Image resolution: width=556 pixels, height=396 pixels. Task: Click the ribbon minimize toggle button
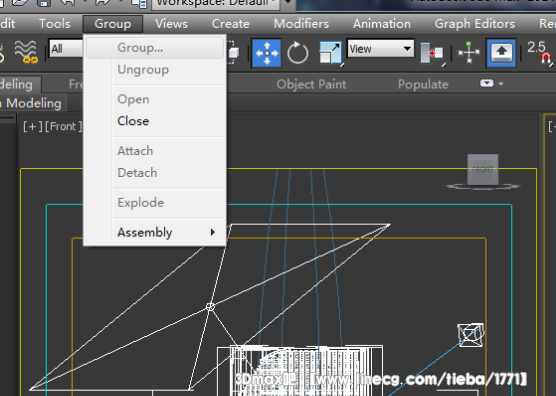(x=486, y=83)
